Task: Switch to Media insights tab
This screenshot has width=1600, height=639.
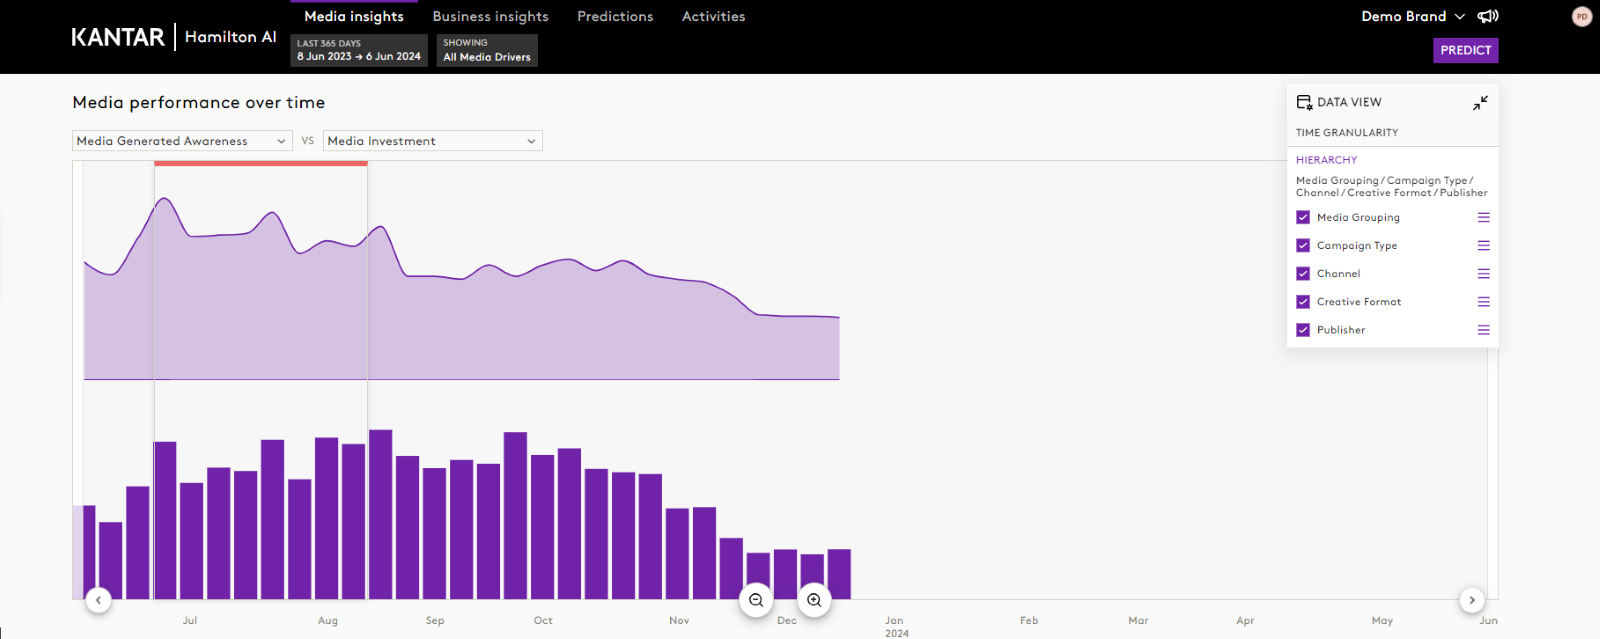Action: (354, 16)
